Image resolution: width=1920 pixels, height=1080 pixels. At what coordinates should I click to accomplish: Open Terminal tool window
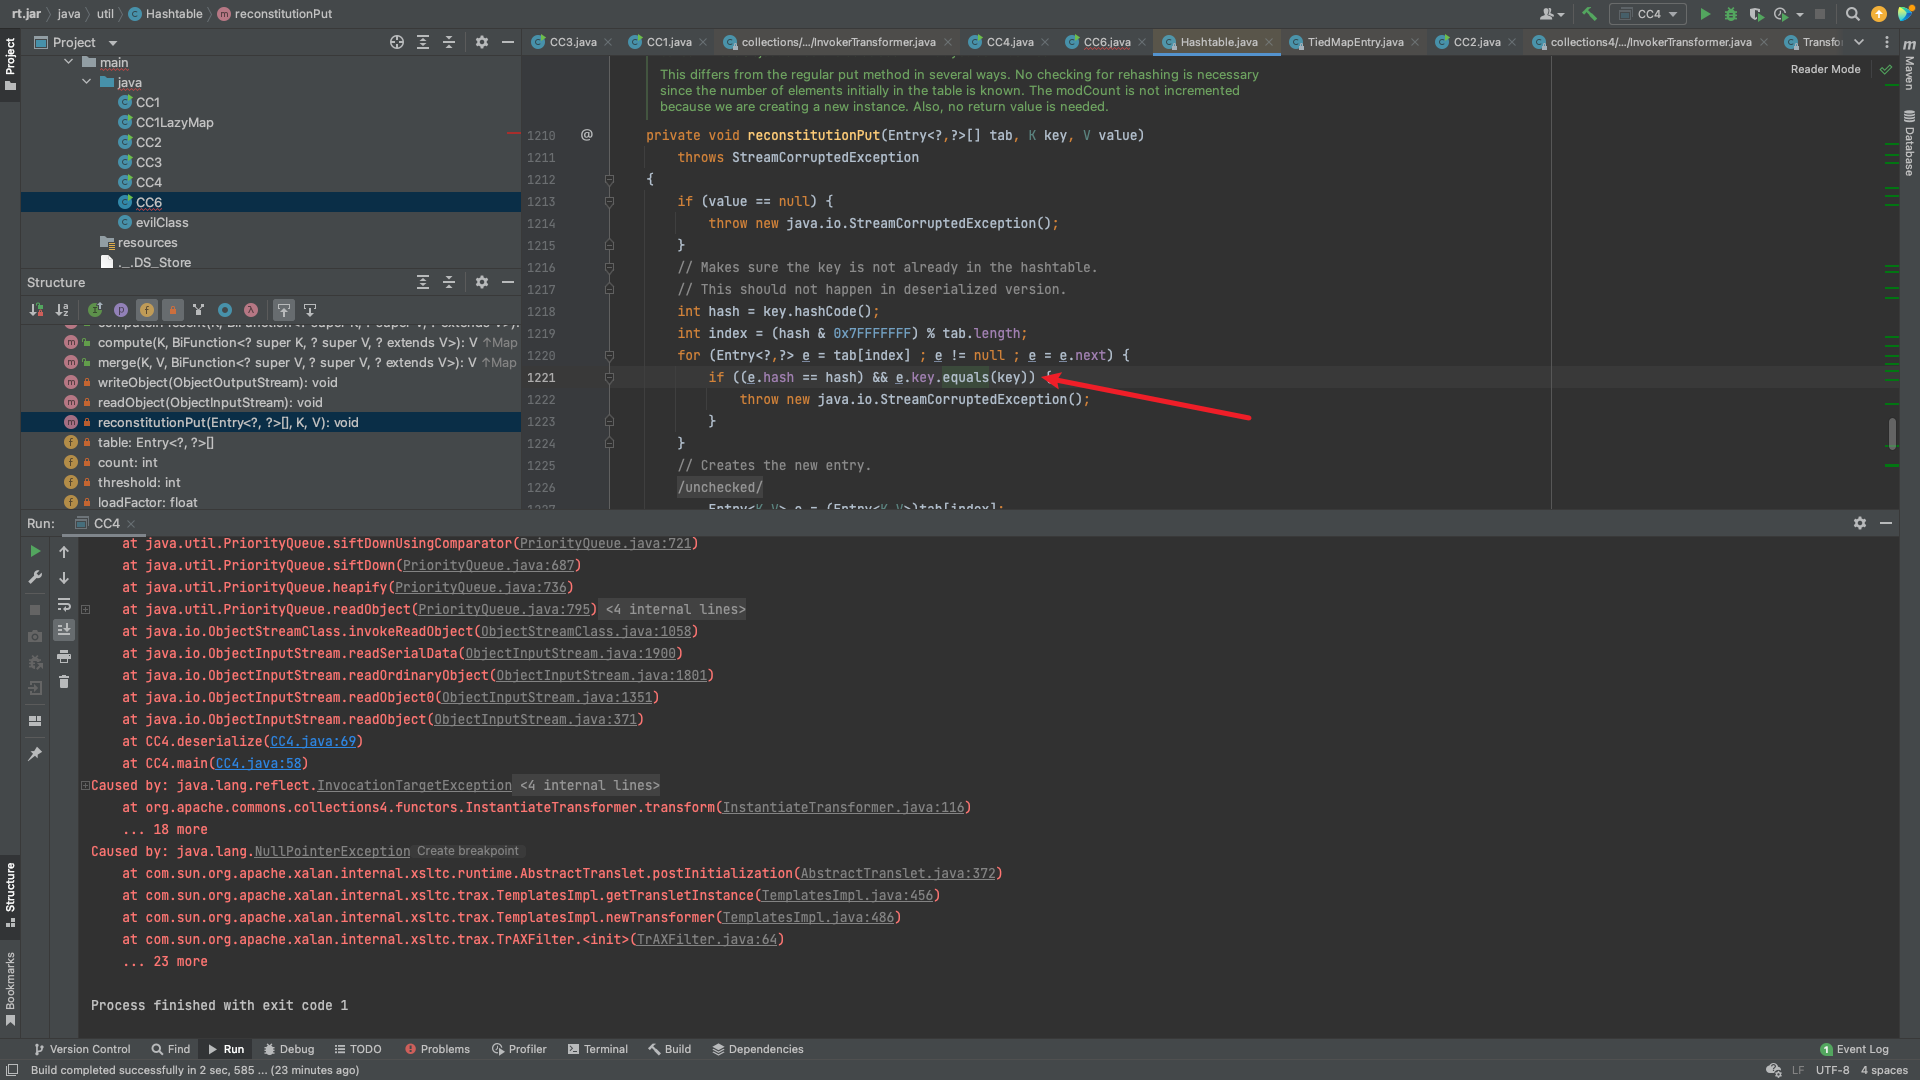click(597, 1049)
